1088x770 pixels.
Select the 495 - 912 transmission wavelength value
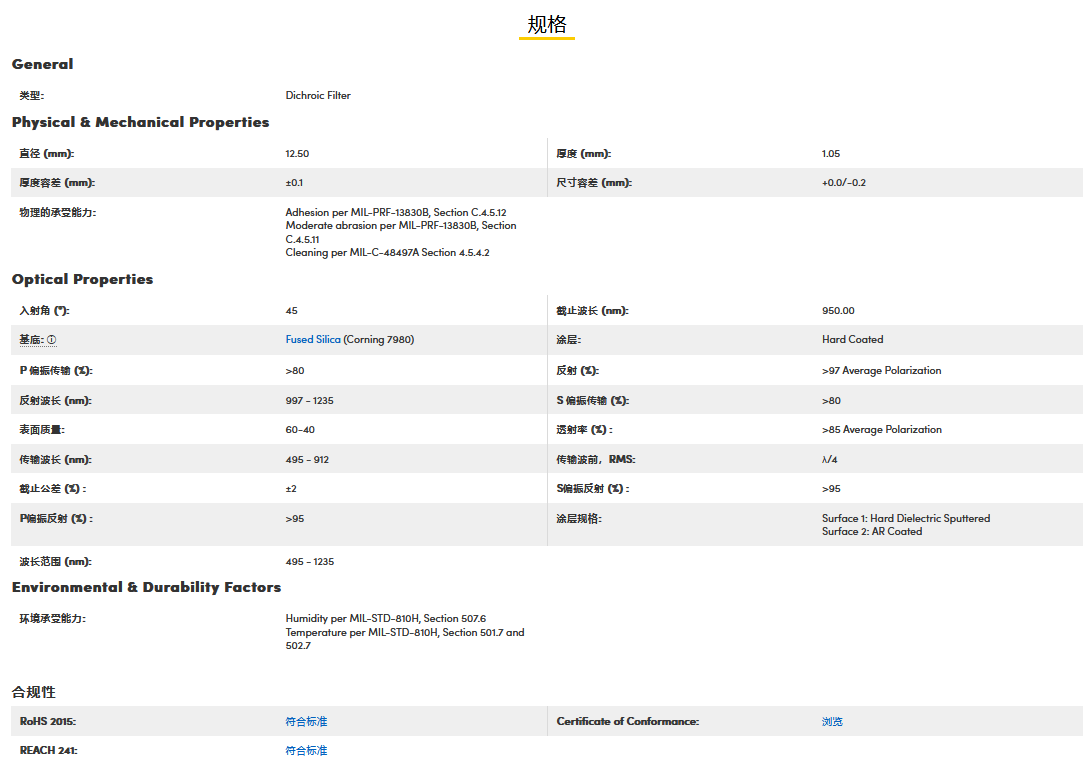[x=307, y=459]
